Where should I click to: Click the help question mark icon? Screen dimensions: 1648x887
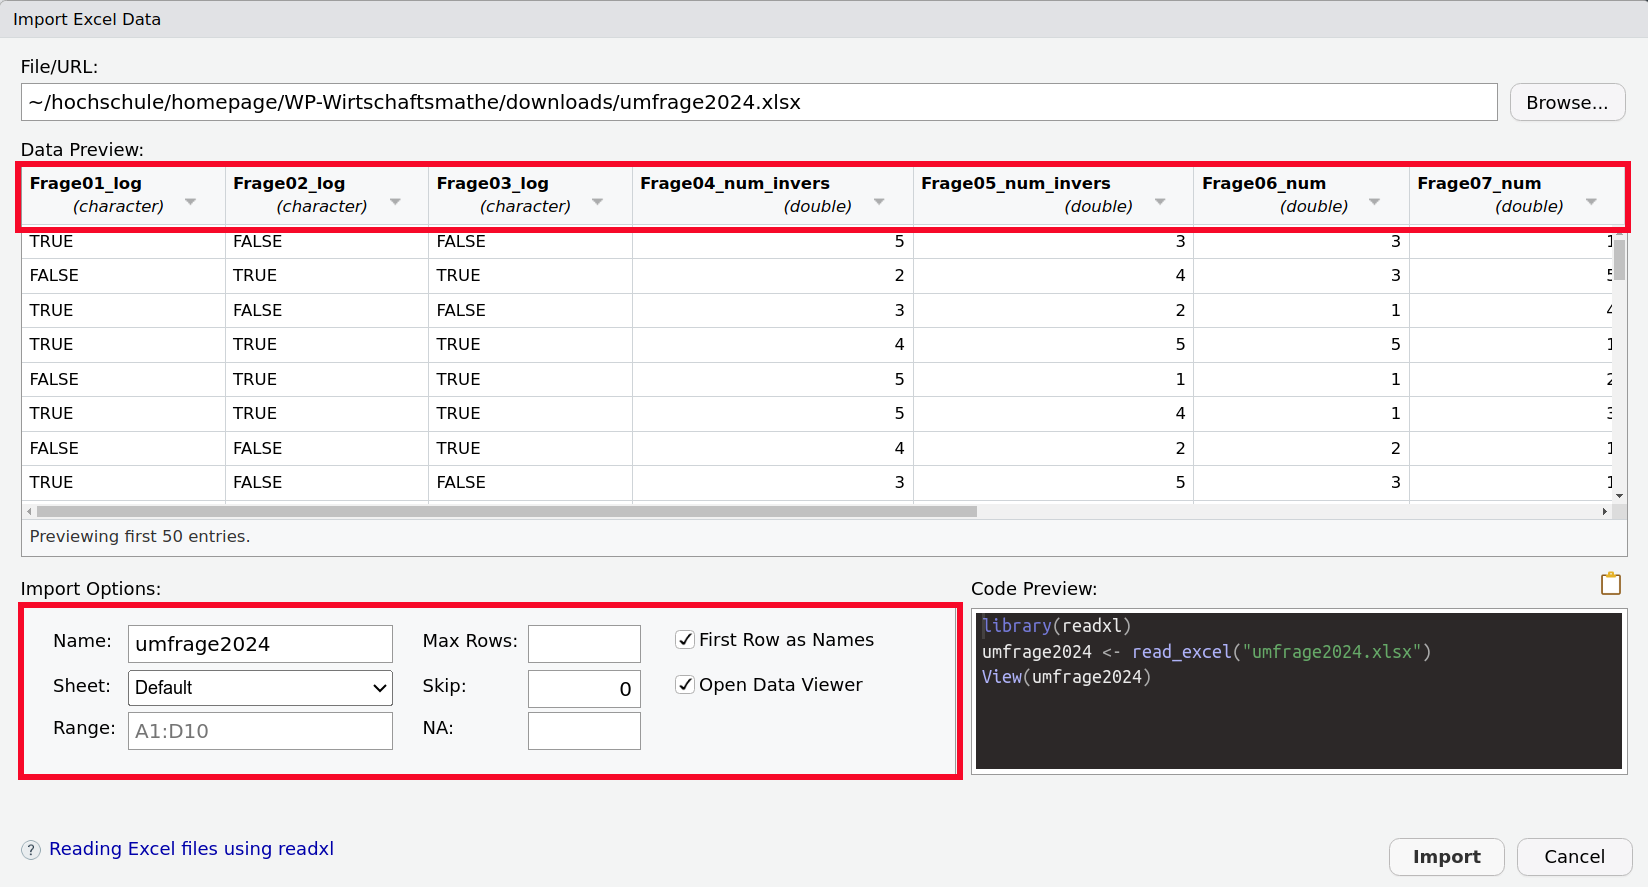[x=31, y=850]
